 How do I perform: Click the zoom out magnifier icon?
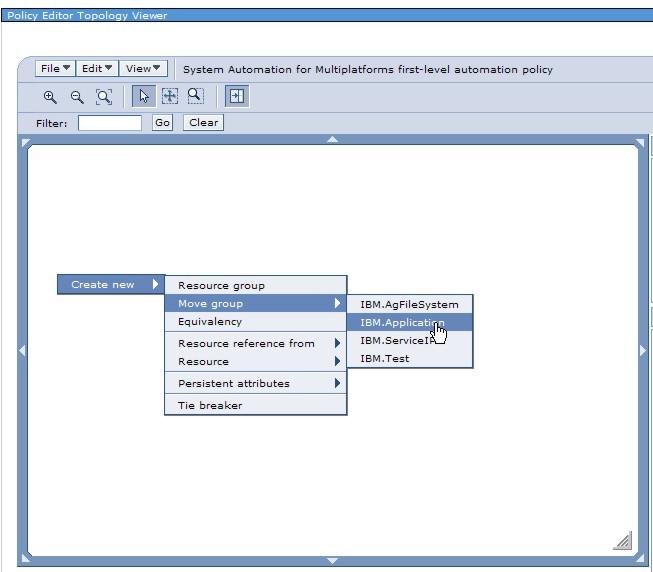tap(77, 97)
